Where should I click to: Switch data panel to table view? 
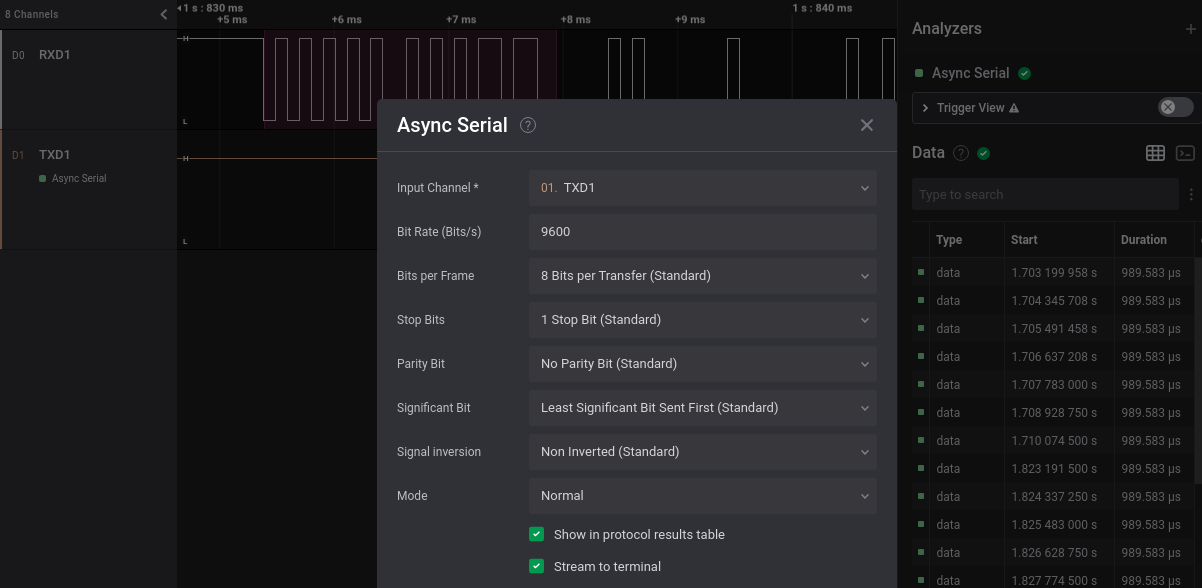coord(1155,153)
